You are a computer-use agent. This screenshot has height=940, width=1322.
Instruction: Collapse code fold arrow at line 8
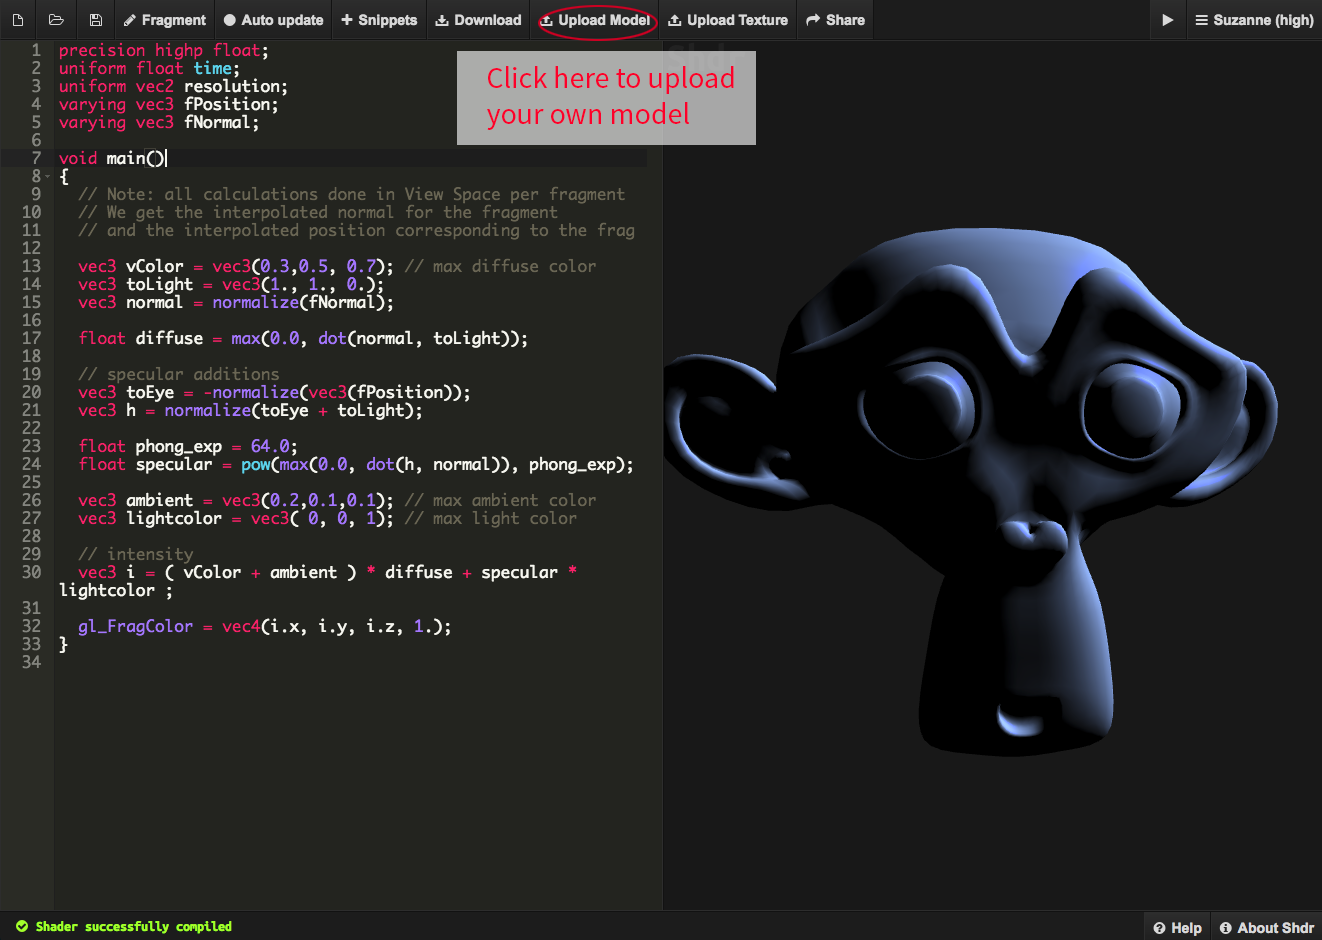point(47,176)
